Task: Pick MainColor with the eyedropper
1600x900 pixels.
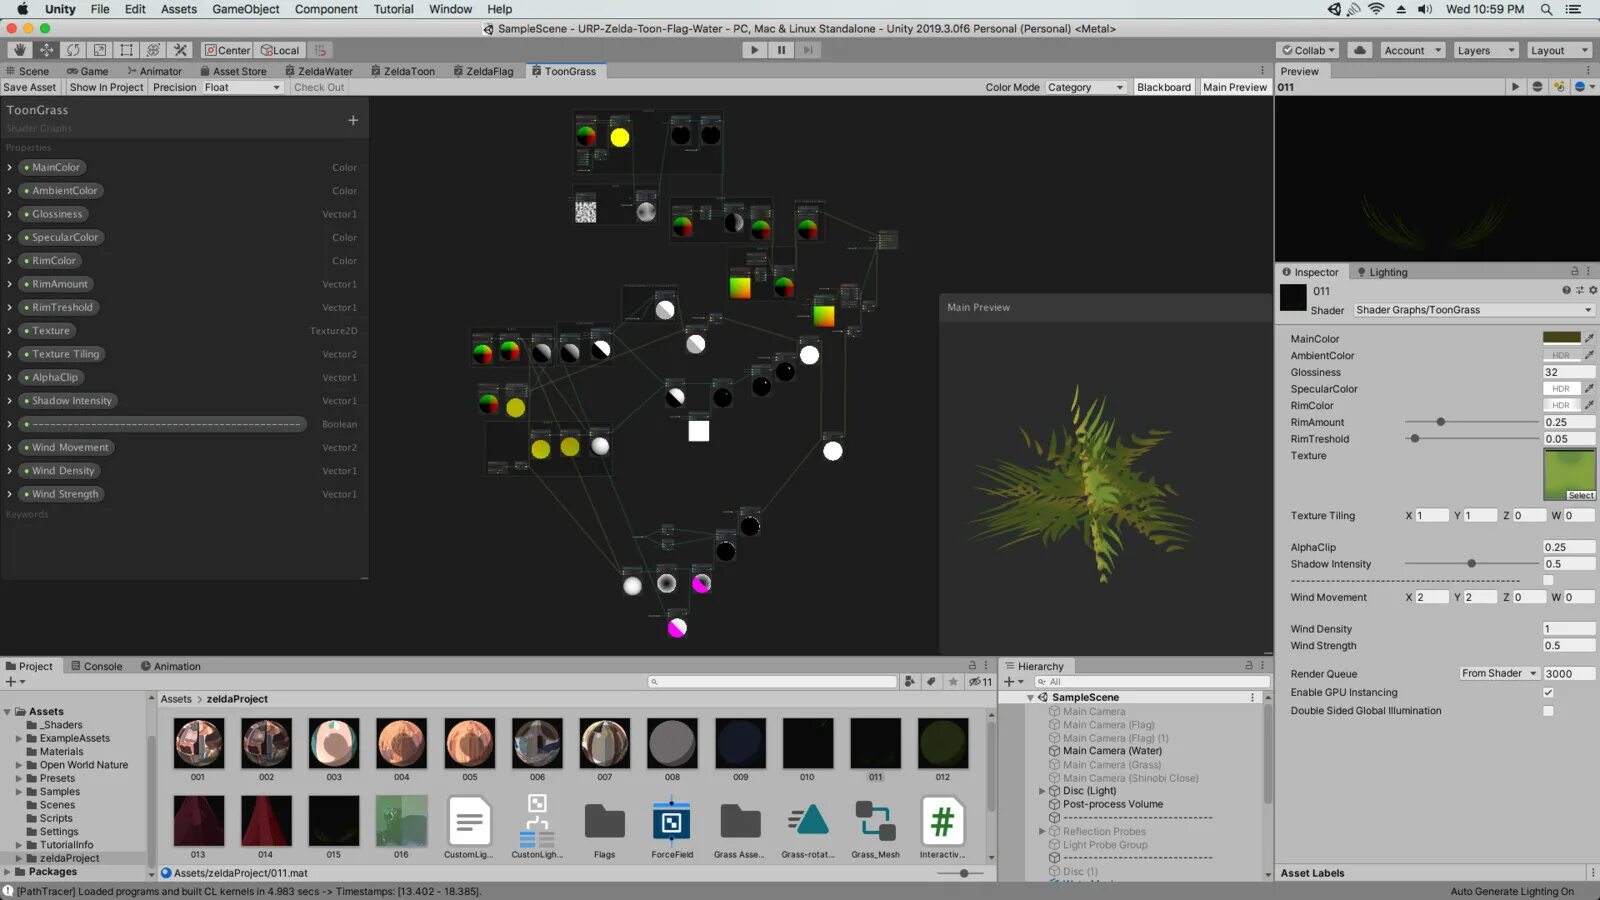Action: (x=1589, y=338)
